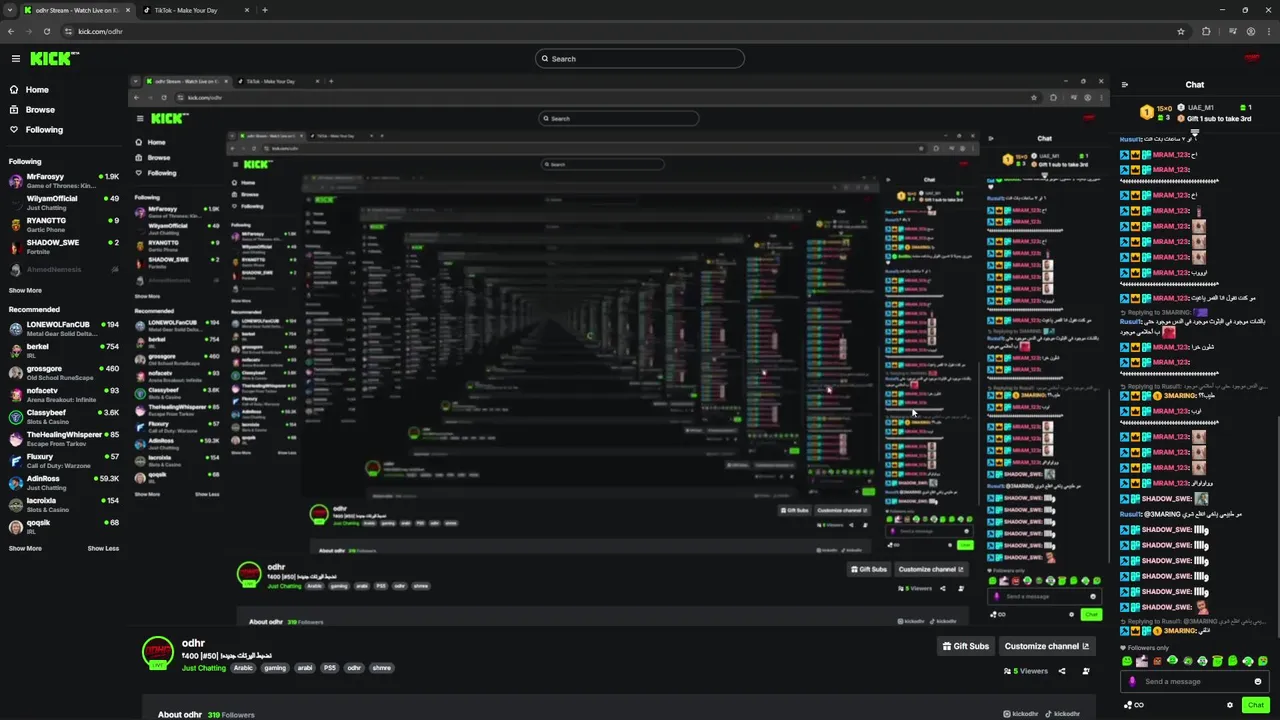Click lacroixla channel avatar
Image resolution: width=1280 pixels, height=720 pixels.
pos(16,505)
